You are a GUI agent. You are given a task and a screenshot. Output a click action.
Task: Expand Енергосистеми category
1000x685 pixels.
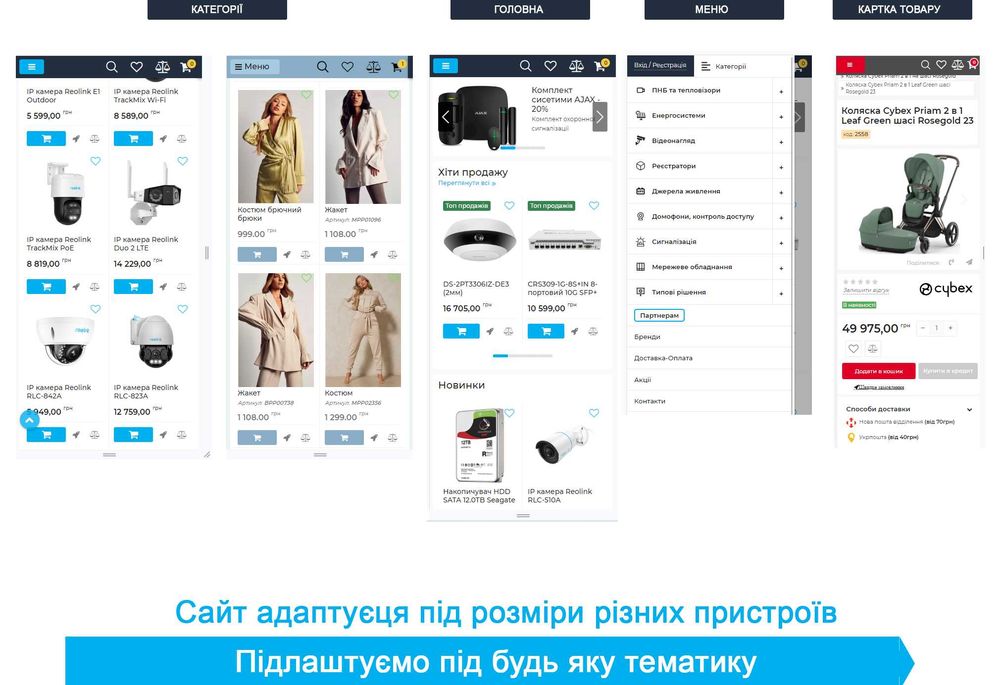pos(781,117)
